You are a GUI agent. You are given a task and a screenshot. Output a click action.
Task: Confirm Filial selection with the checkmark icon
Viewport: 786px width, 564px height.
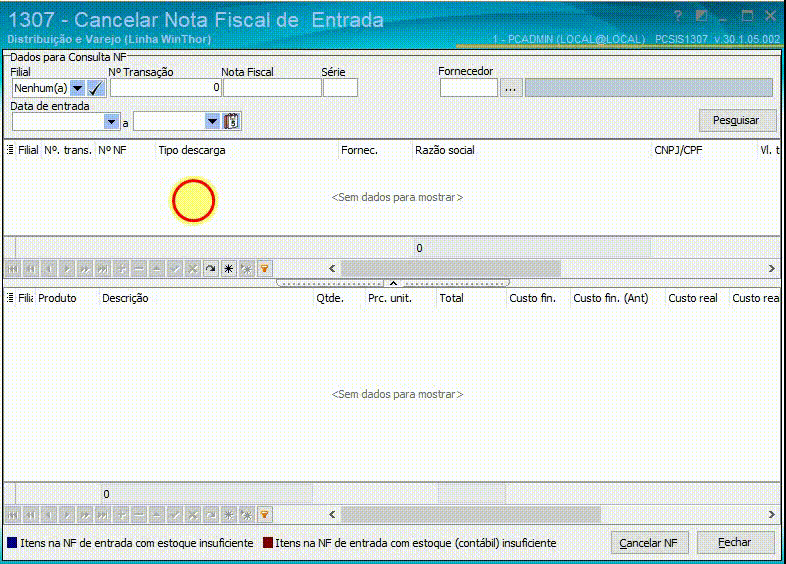pos(95,89)
